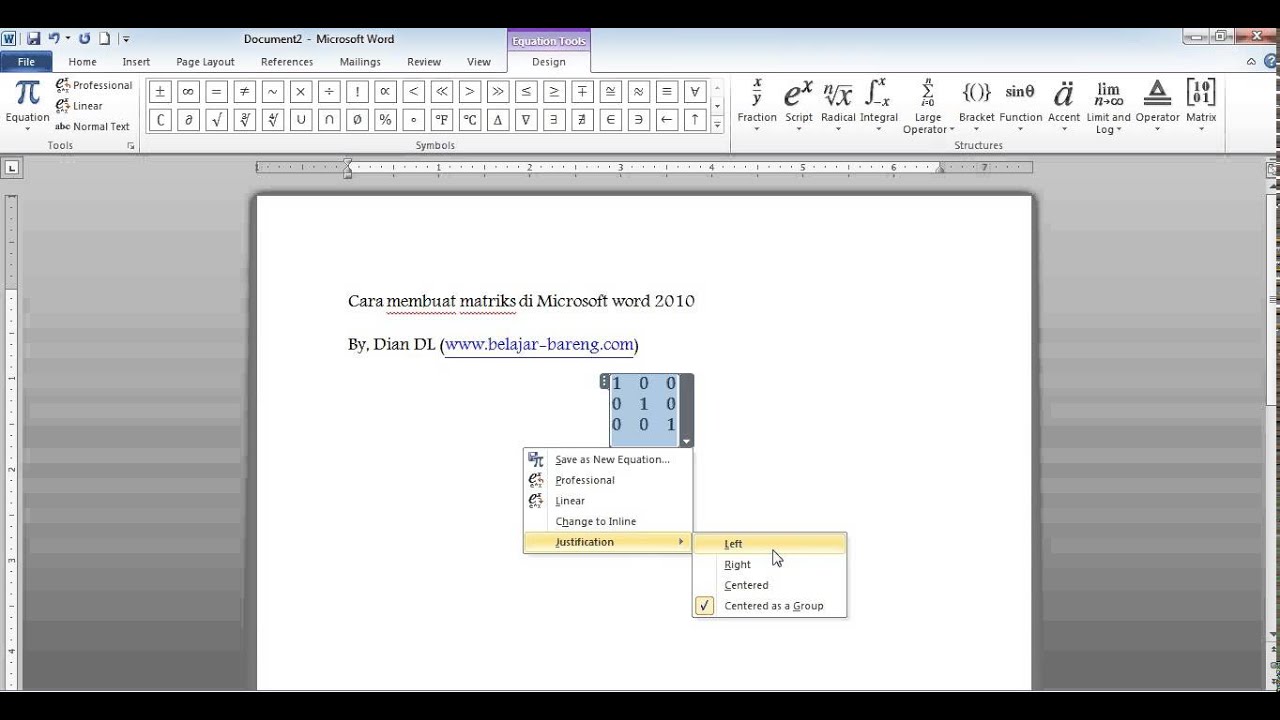Toggle Normal Text in Tools group
Image resolution: width=1280 pixels, height=720 pixels.
(93, 126)
